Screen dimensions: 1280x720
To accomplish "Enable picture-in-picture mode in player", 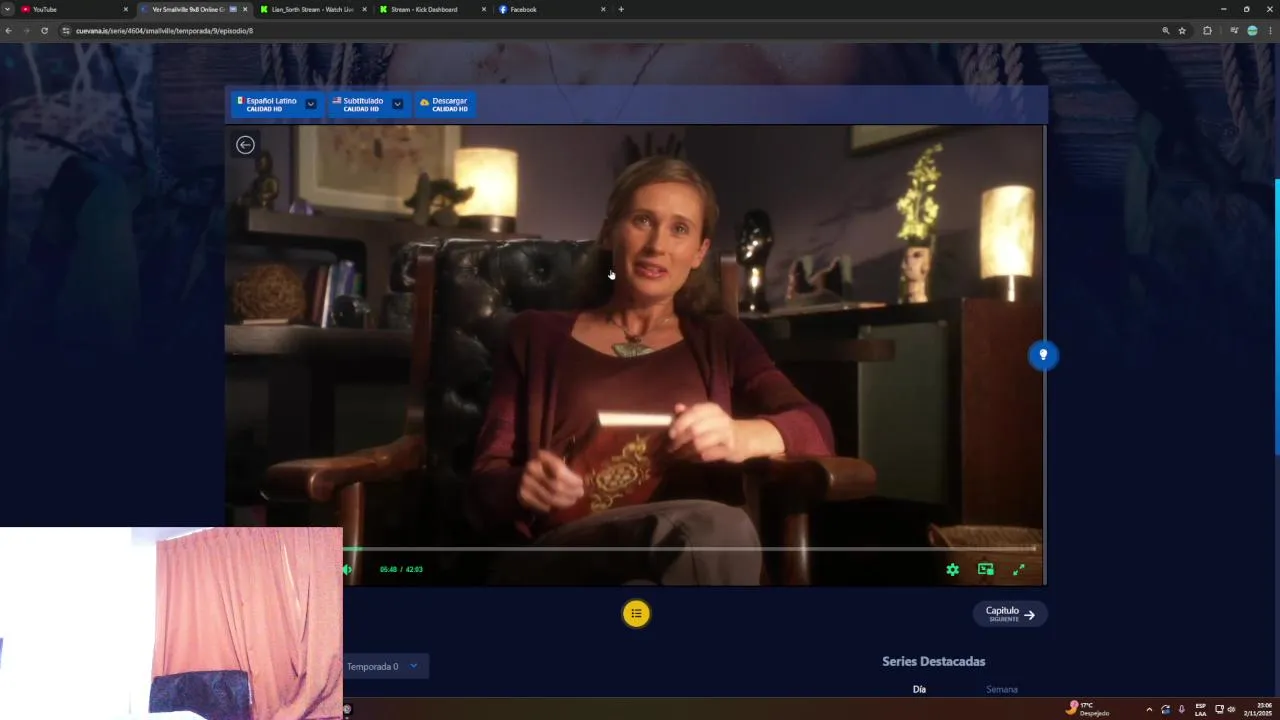I will pos(986,569).
